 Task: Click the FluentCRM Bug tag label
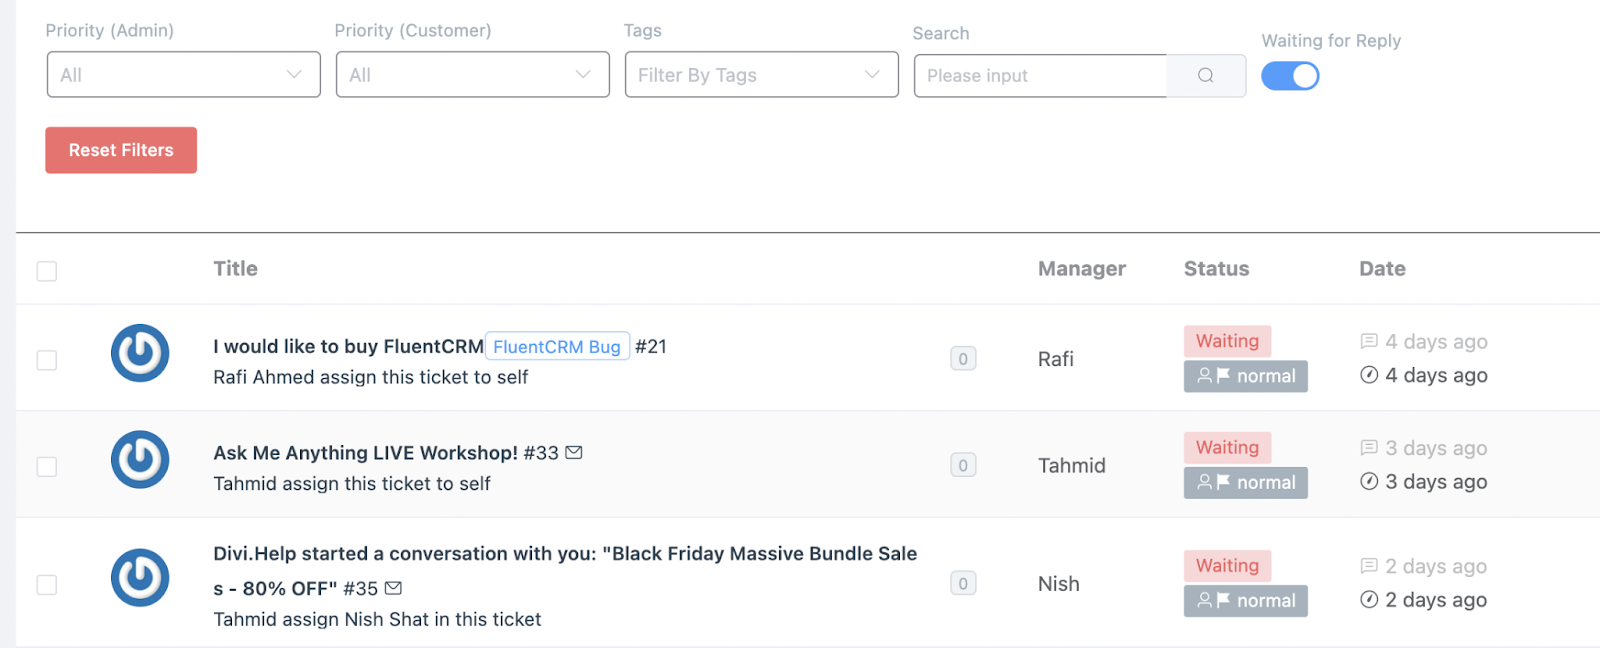pyautogui.click(x=557, y=347)
